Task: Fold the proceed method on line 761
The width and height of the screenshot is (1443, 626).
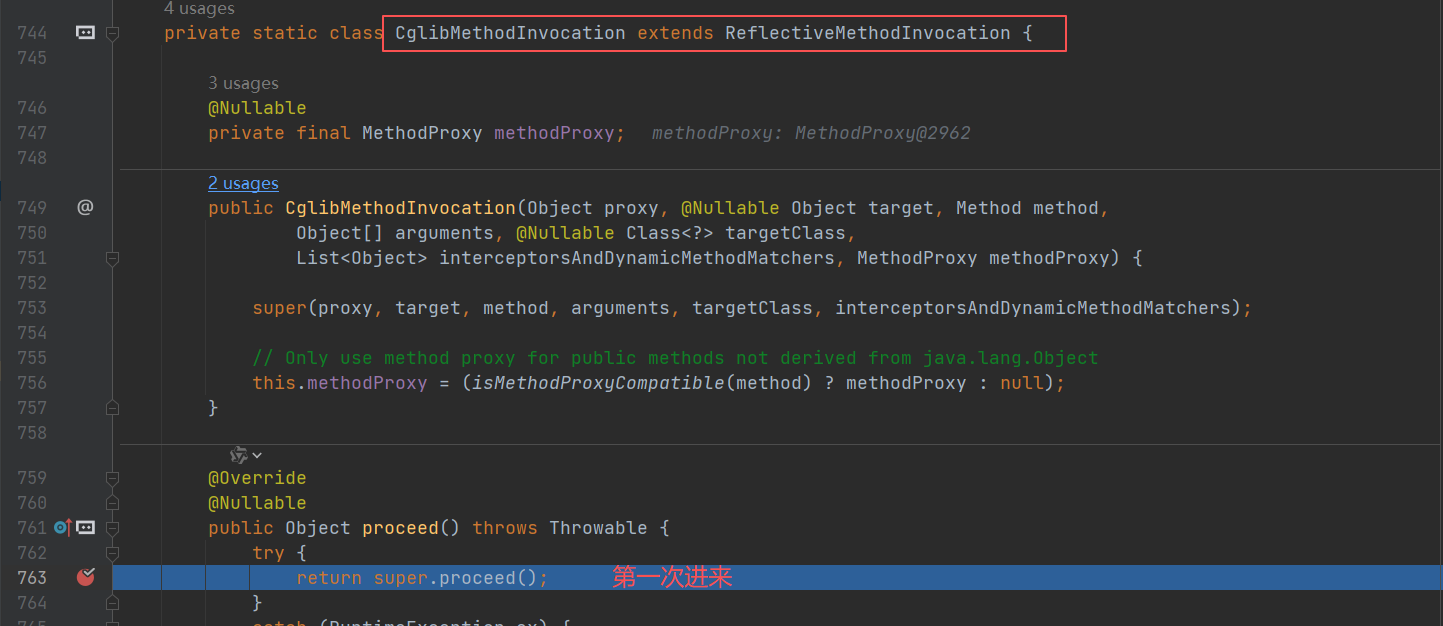Action: (x=112, y=527)
